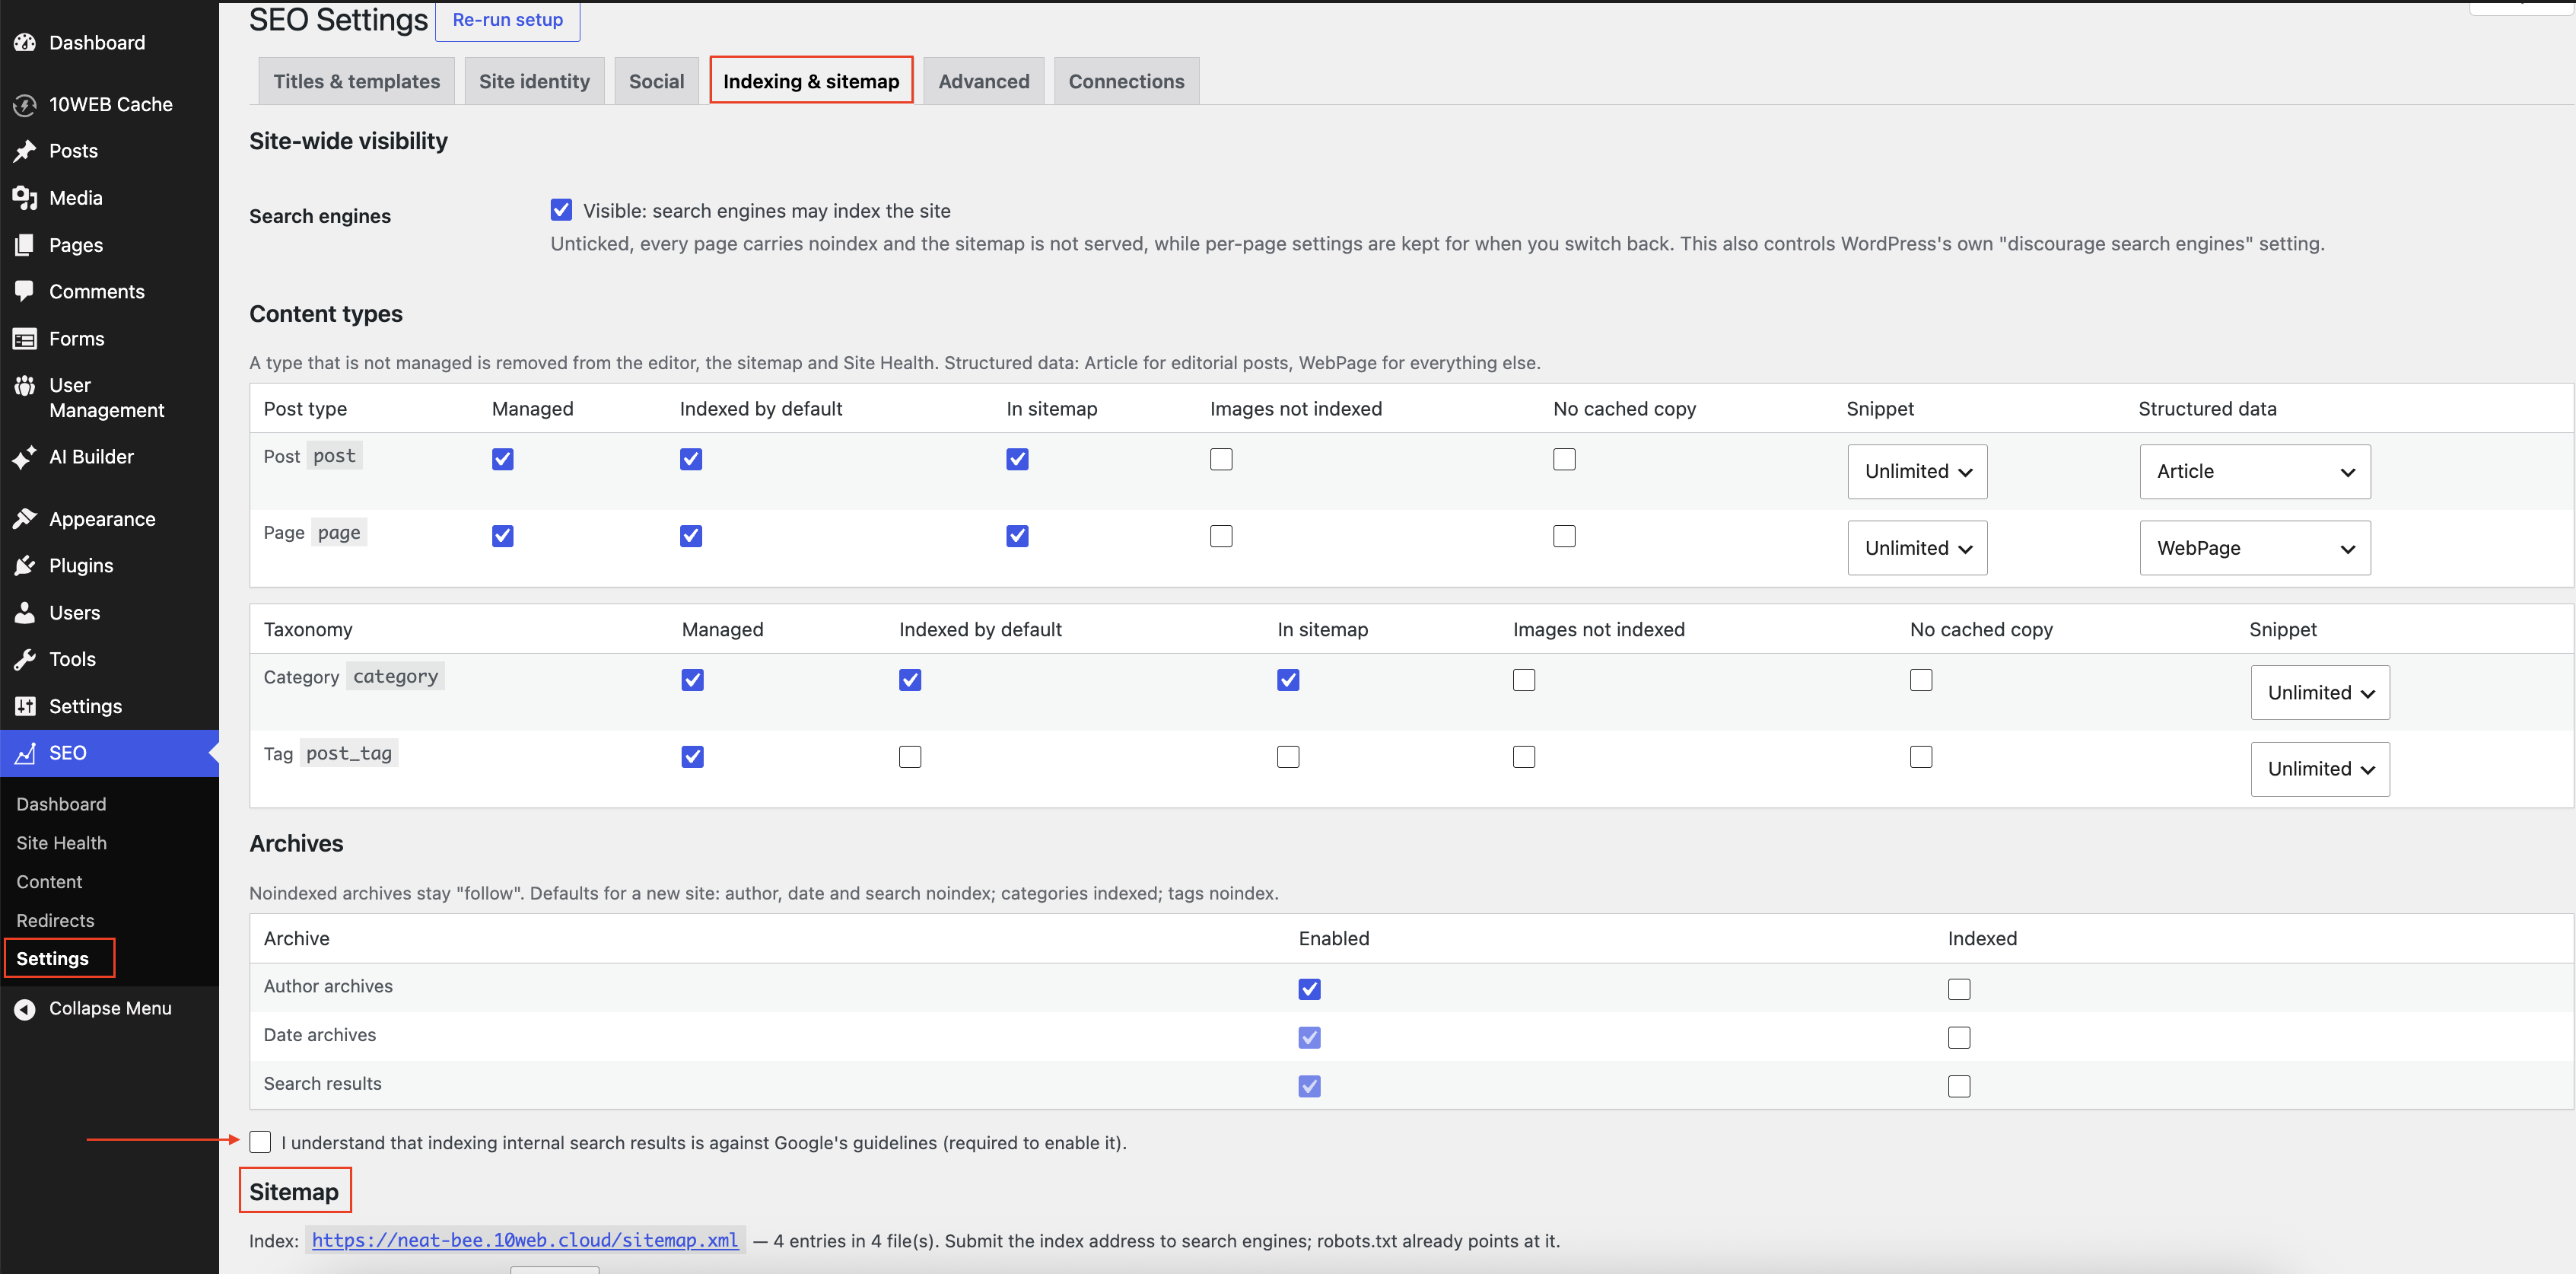This screenshot has height=1274, width=2576.
Task: Enable Images not indexed for Page row
Action: point(1221,536)
